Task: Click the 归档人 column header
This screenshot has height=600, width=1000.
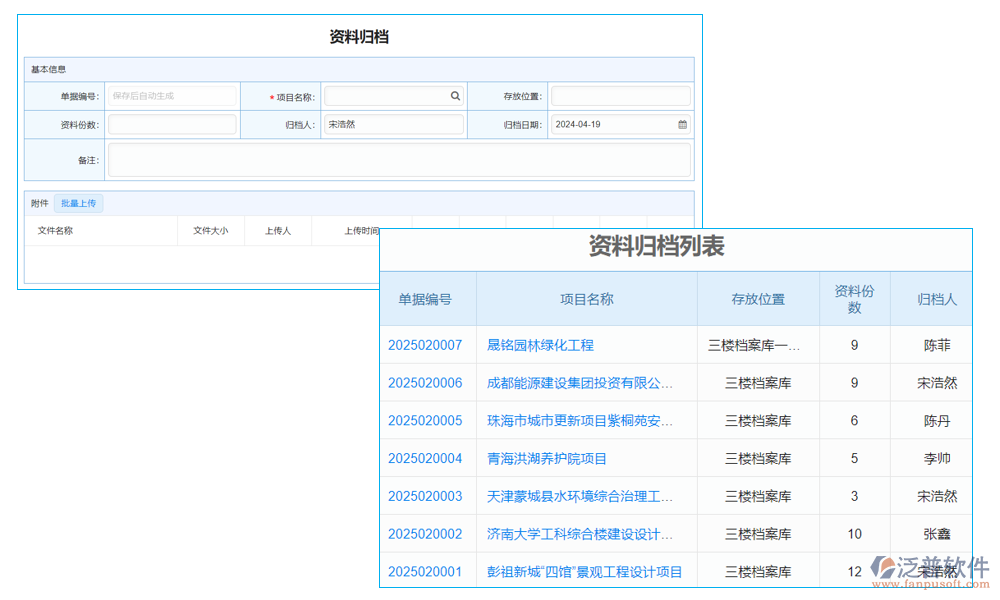Action: click(935, 299)
